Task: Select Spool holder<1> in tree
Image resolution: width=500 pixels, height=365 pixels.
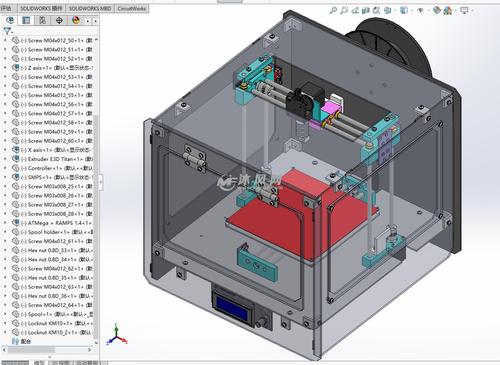Action: coord(52,232)
